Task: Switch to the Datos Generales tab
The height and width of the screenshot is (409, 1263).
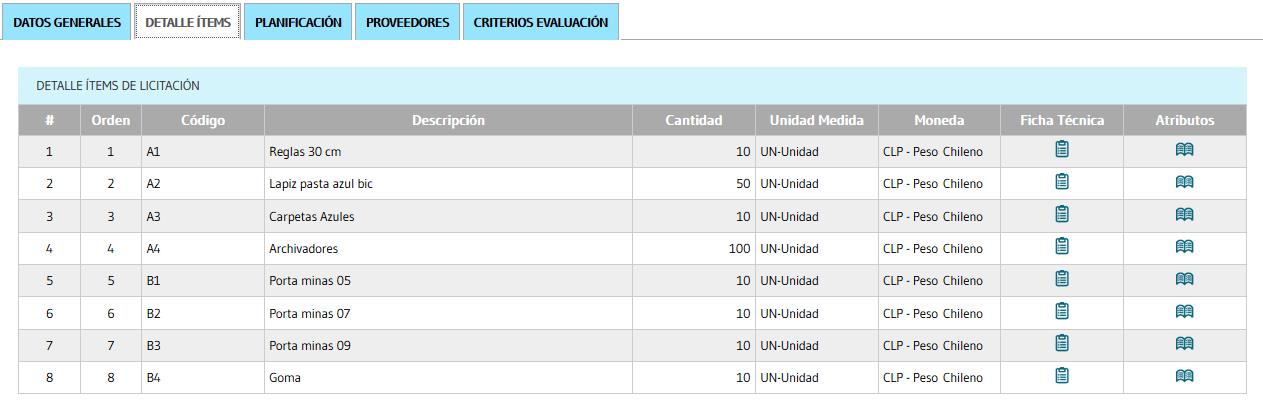Action: click(x=67, y=22)
